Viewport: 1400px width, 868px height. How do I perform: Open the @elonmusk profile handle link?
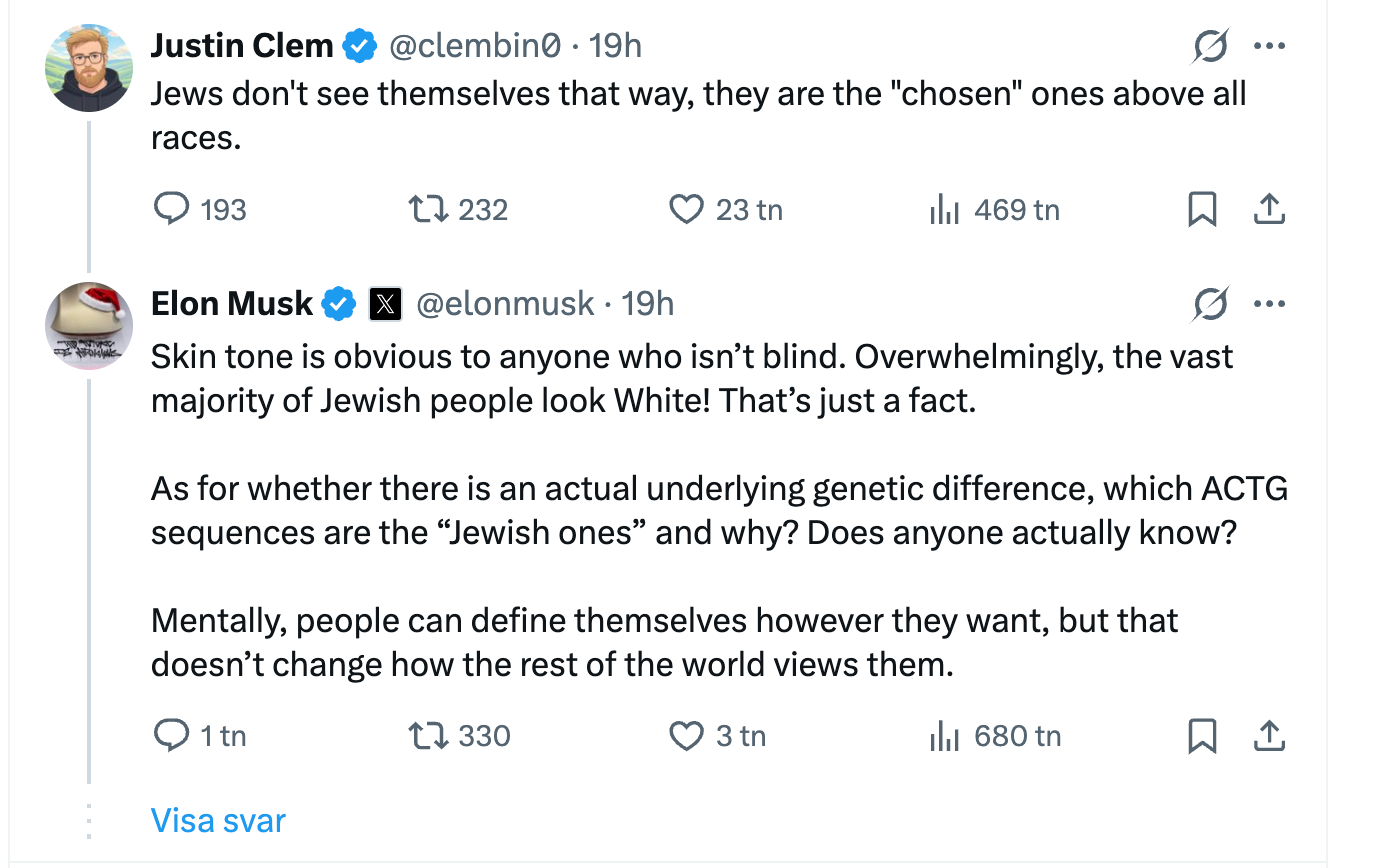click(505, 304)
